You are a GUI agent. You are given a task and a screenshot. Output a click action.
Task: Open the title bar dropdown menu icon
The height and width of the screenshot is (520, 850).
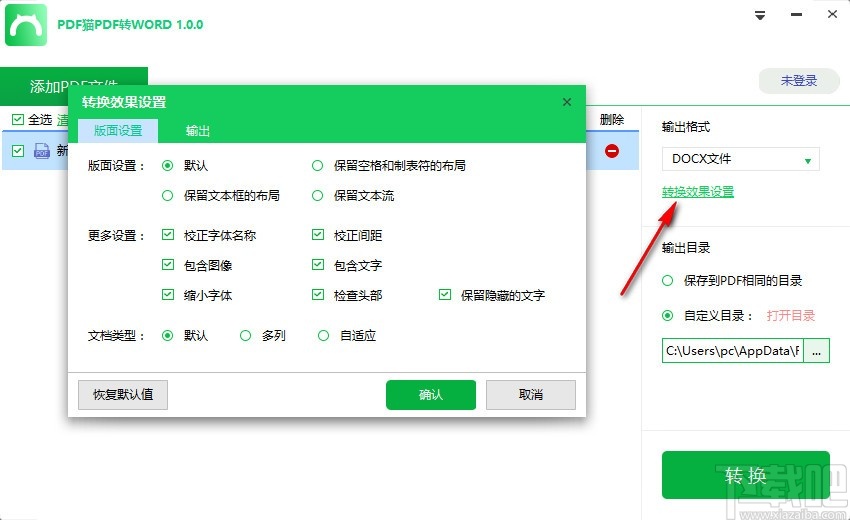click(x=760, y=15)
